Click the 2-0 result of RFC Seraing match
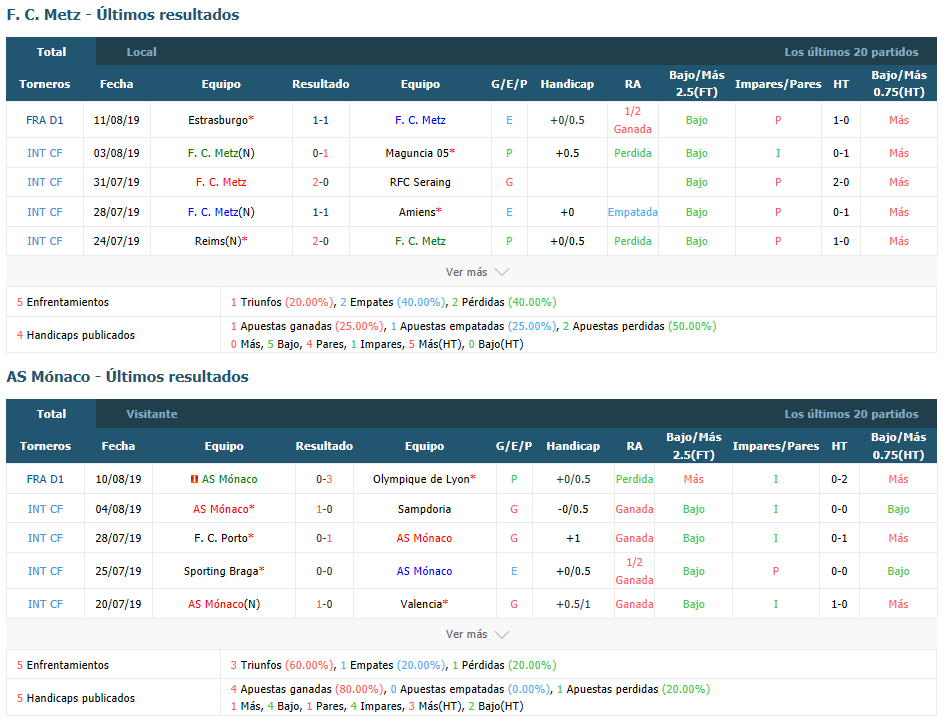The height and width of the screenshot is (723, 950). click(x=321, y=182)
